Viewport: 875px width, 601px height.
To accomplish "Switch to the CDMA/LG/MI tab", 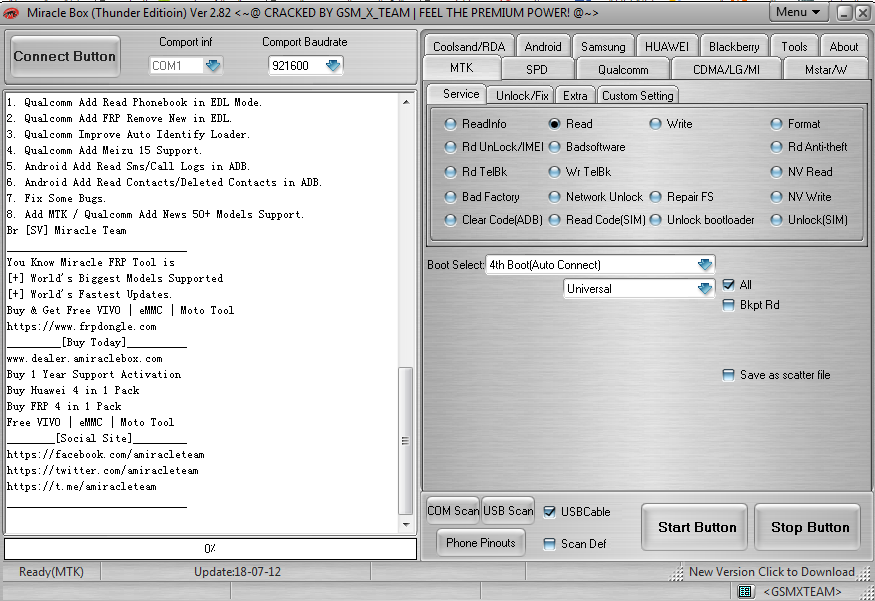I will [x=727, y=70].
